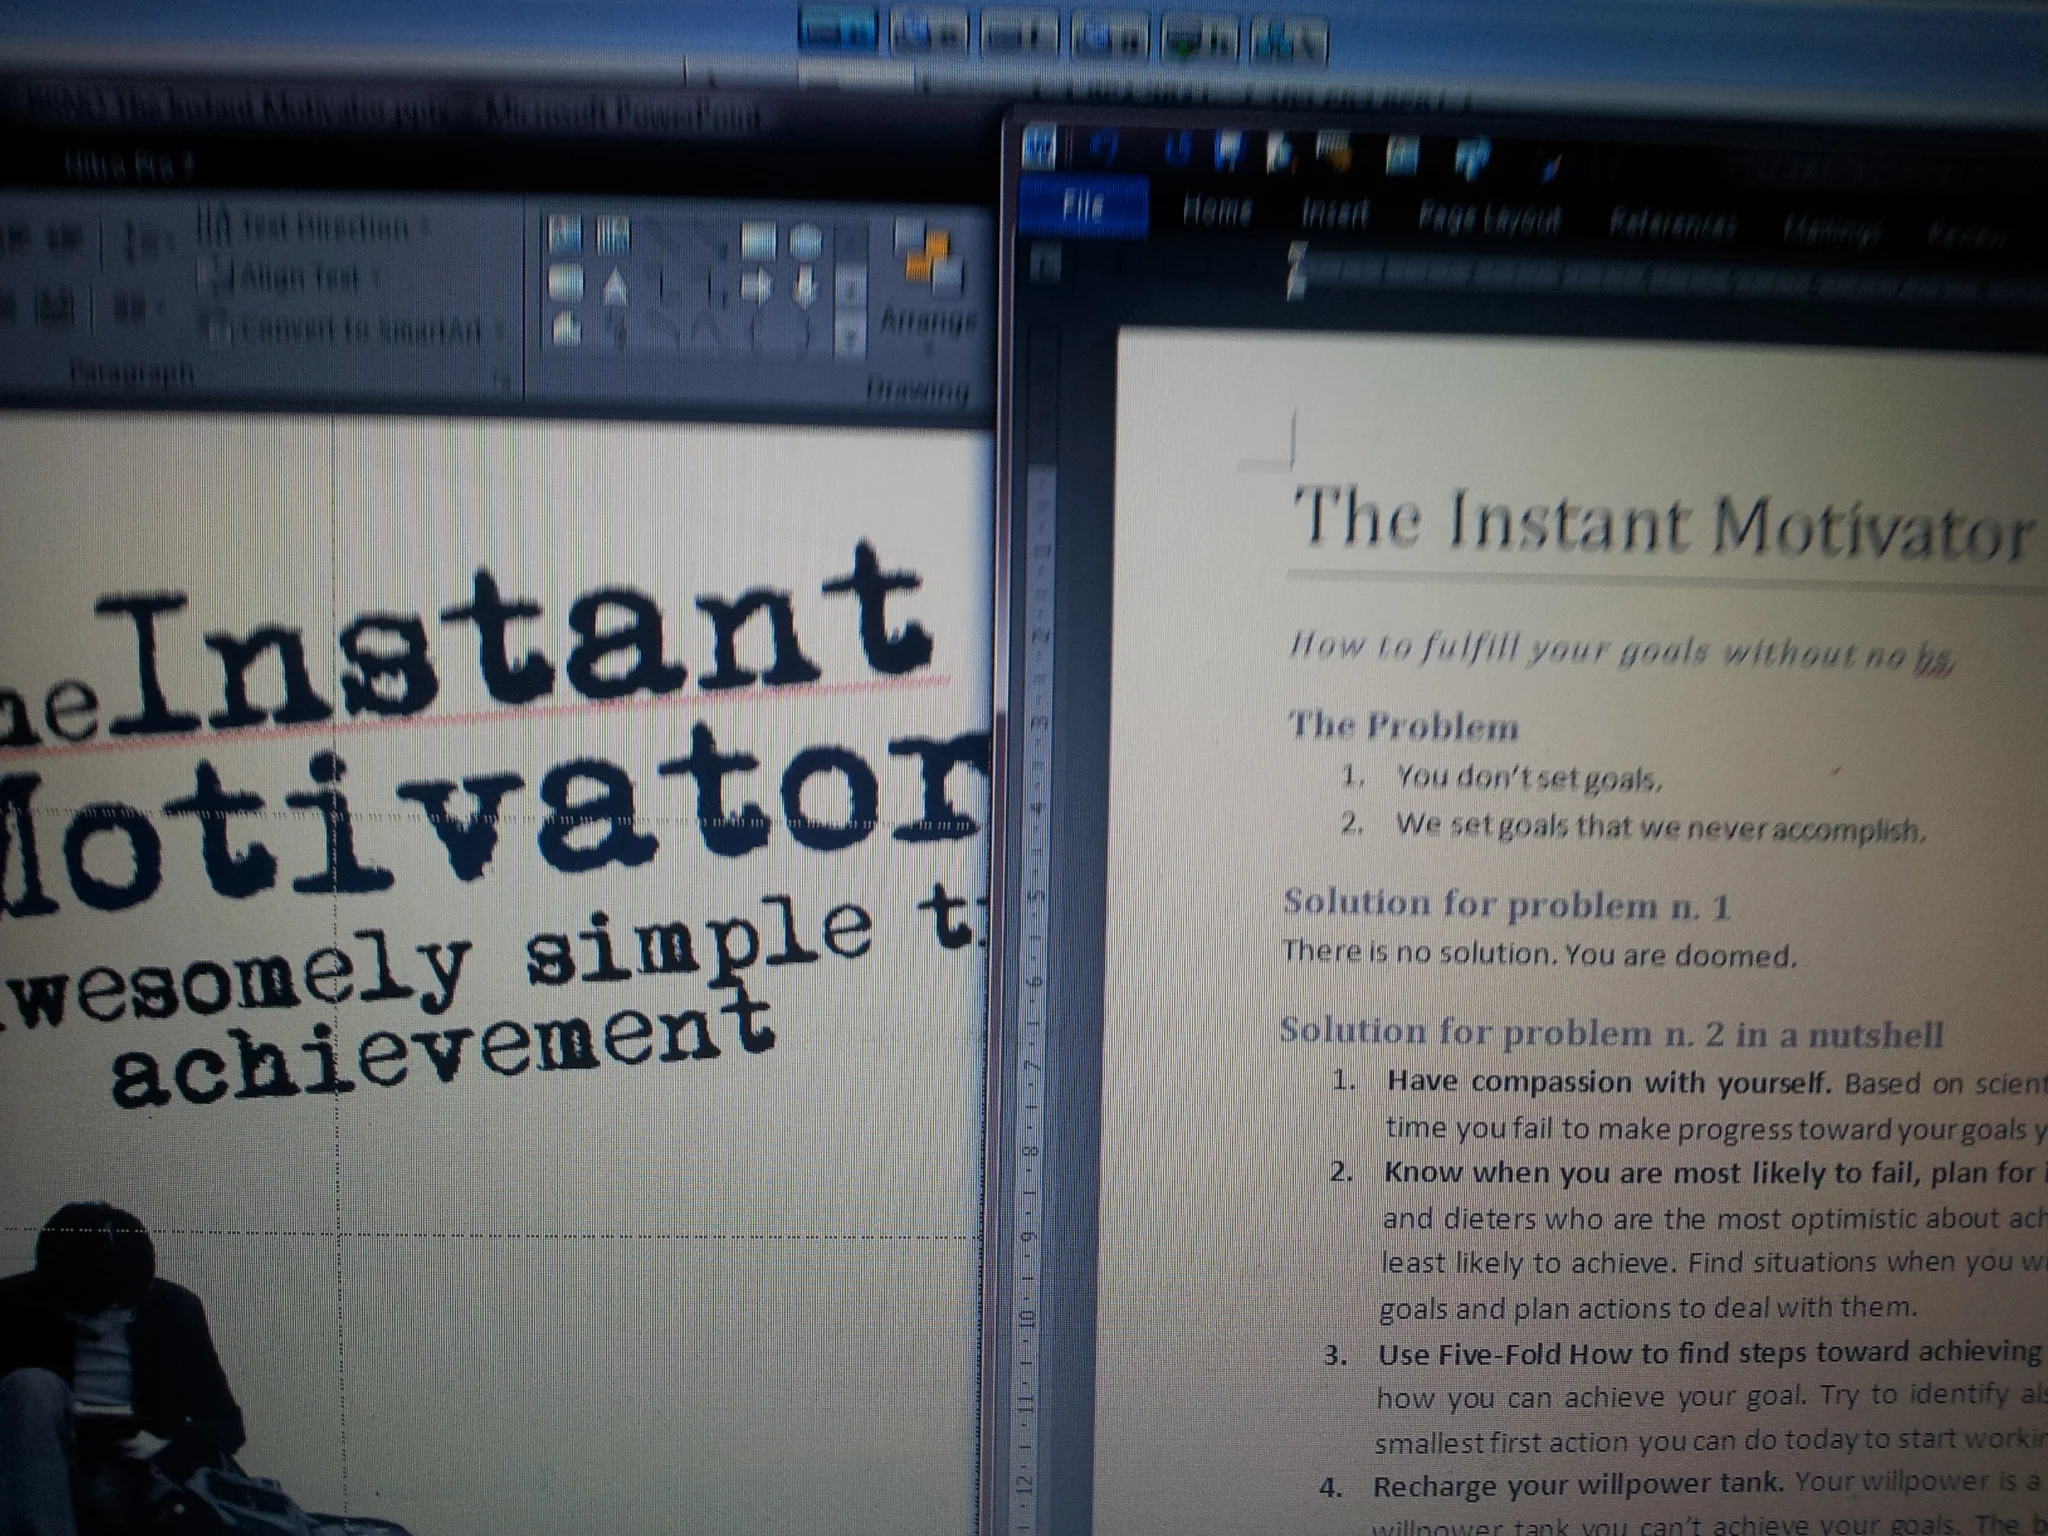Open the File tab in Word
The height and width of the screenshot is (1536, 2048).
coord(1083,207)
